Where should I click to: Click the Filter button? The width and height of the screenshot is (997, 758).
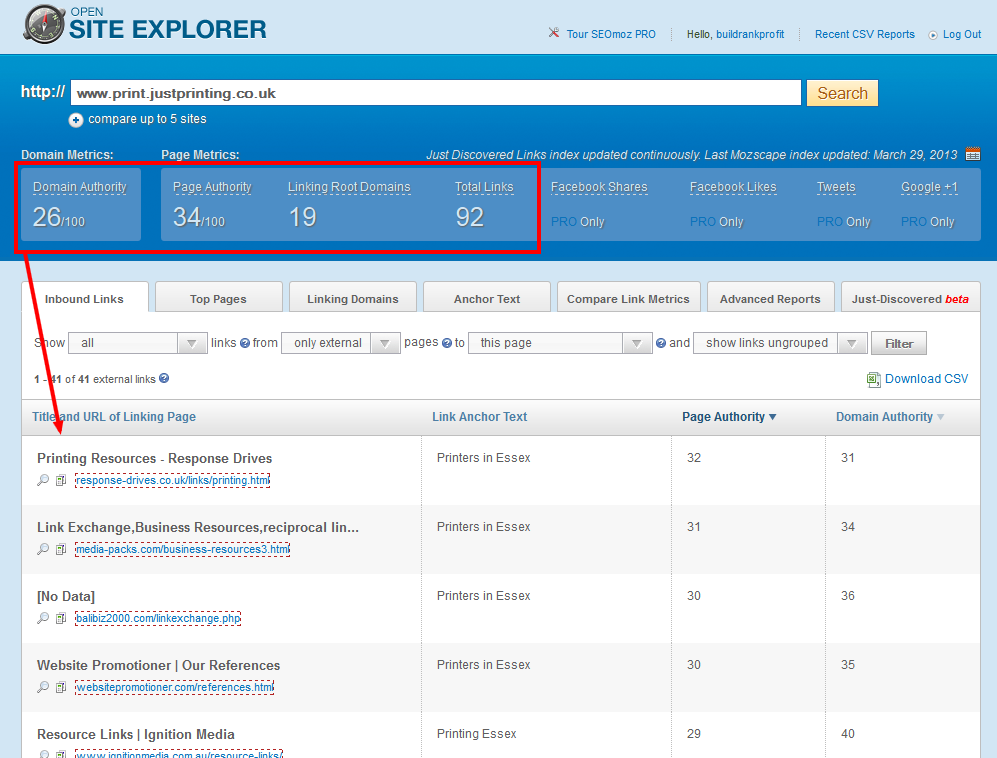[x=898, y=343]
